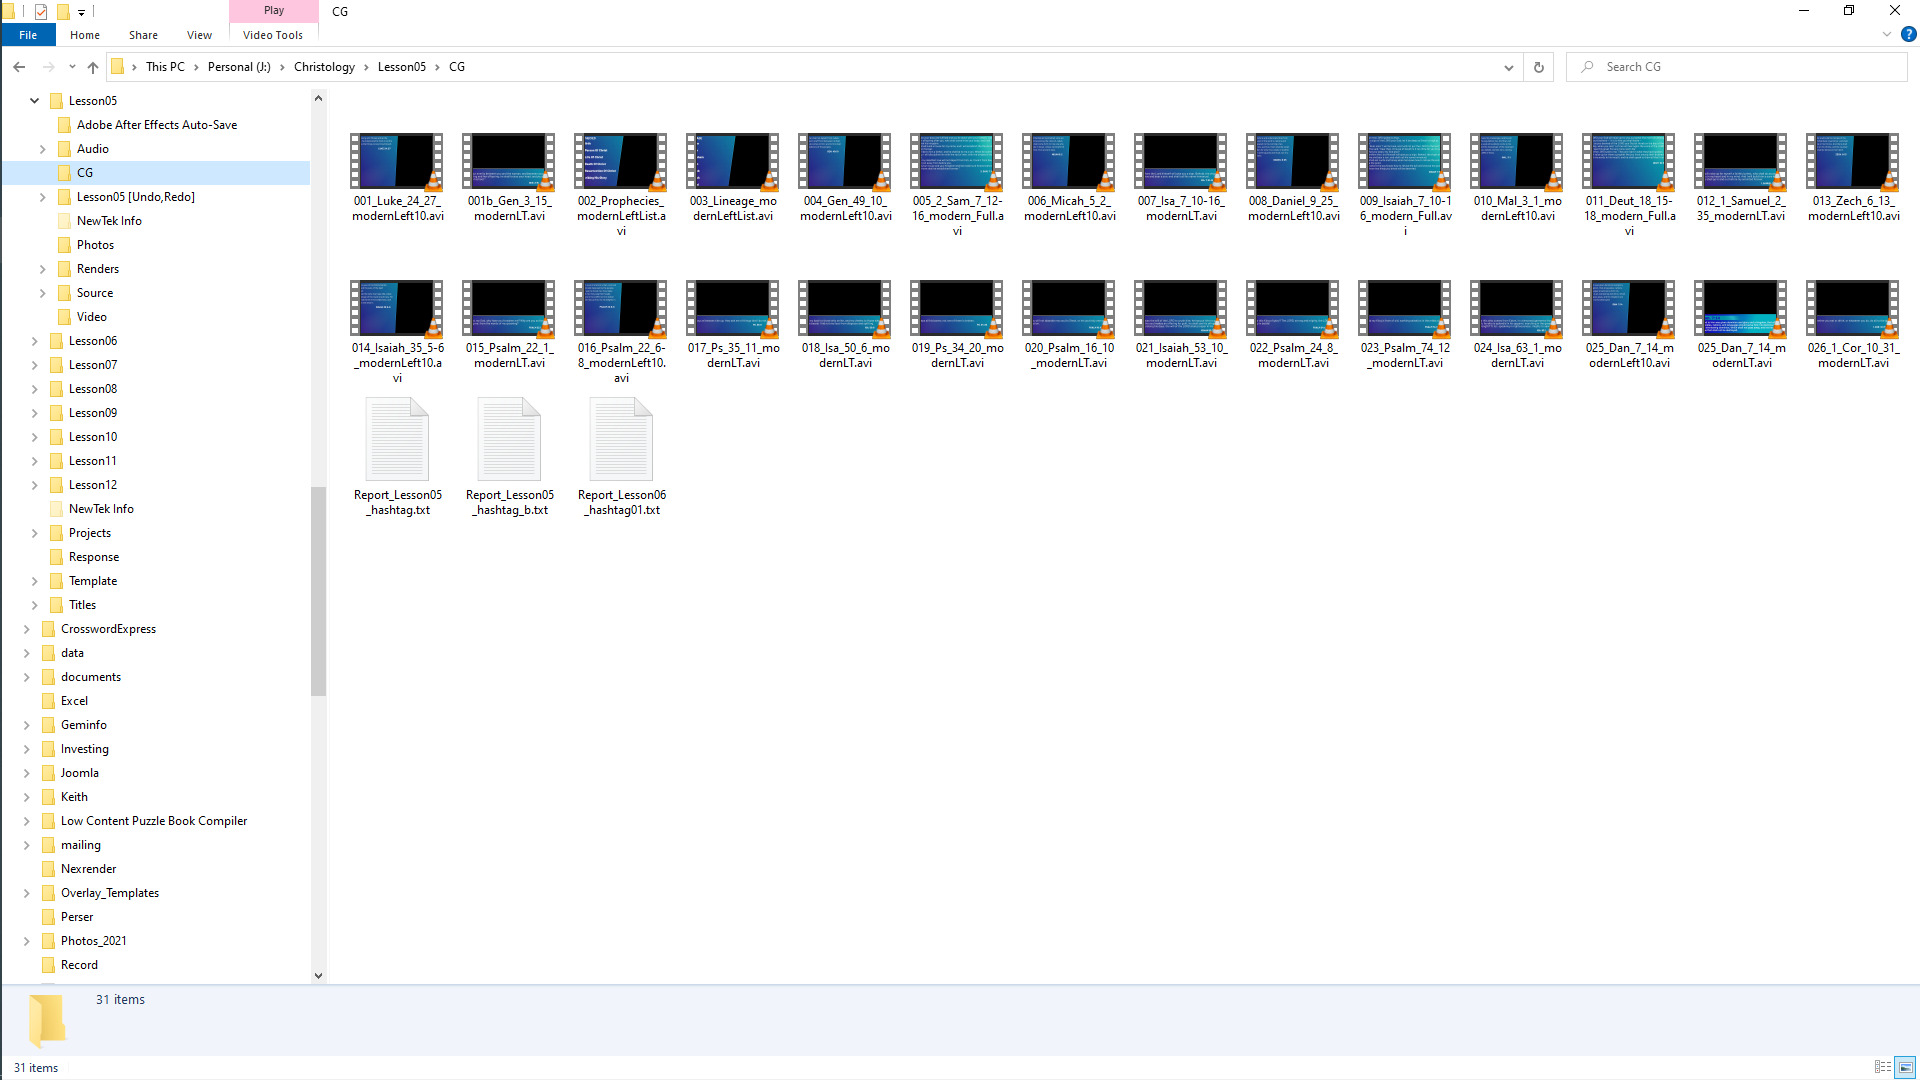
Task: Switch to large icons view in status bar
Action: 1905,1067
